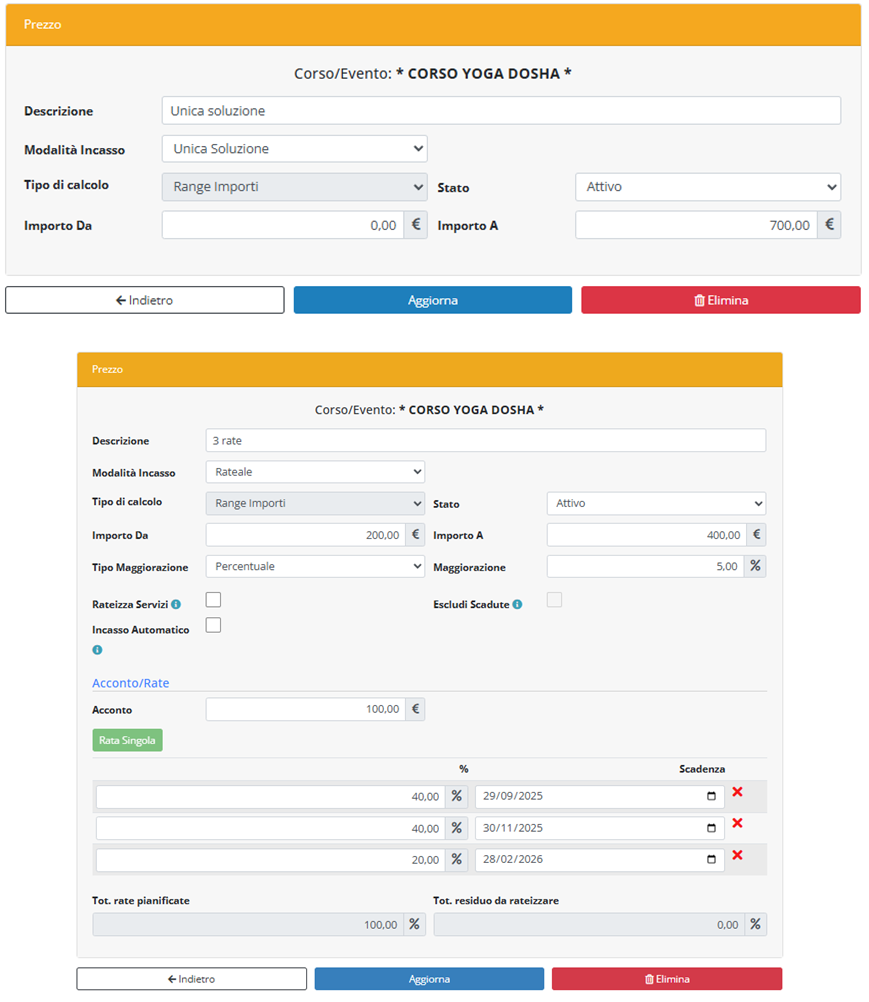Open the Acconto/Rate section link

pyautogui.click(x=130, y=683)
